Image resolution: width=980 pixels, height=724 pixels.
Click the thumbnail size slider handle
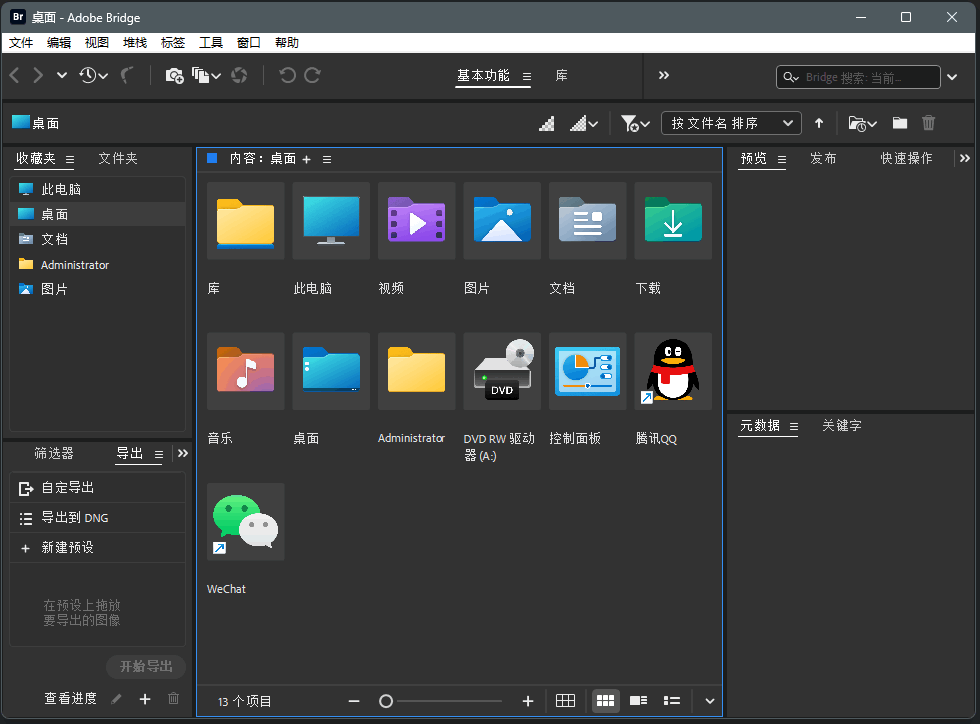click(x=386, y=701)
